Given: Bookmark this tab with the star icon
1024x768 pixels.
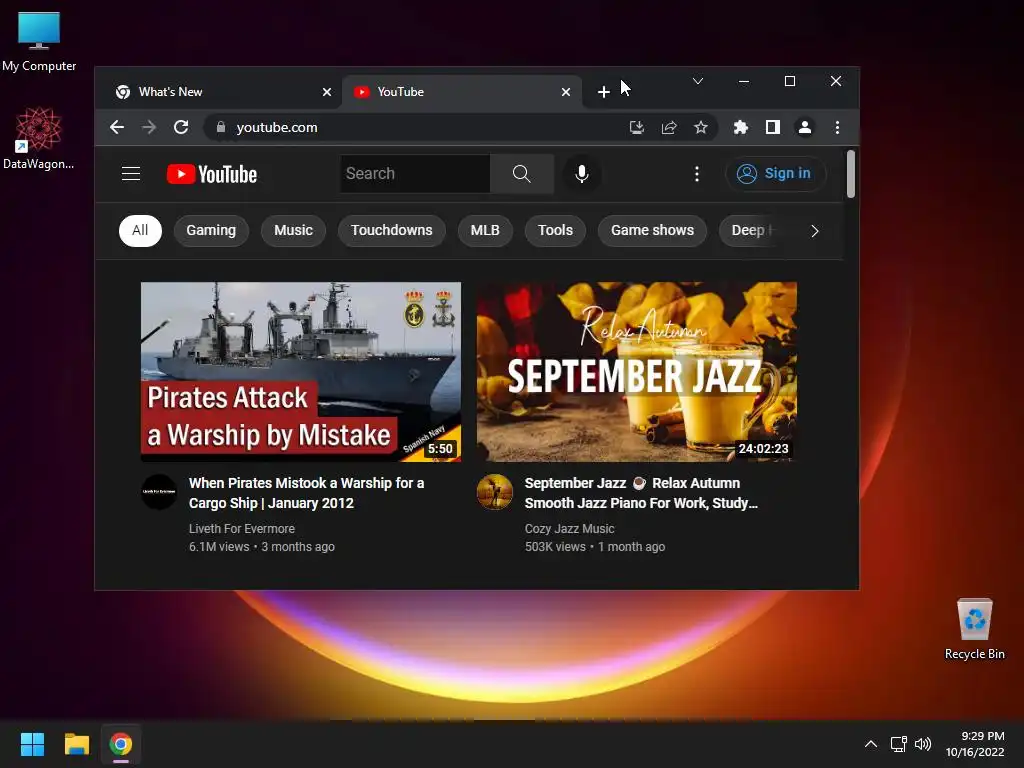Looking at the screenshot, I should (701, 127).
